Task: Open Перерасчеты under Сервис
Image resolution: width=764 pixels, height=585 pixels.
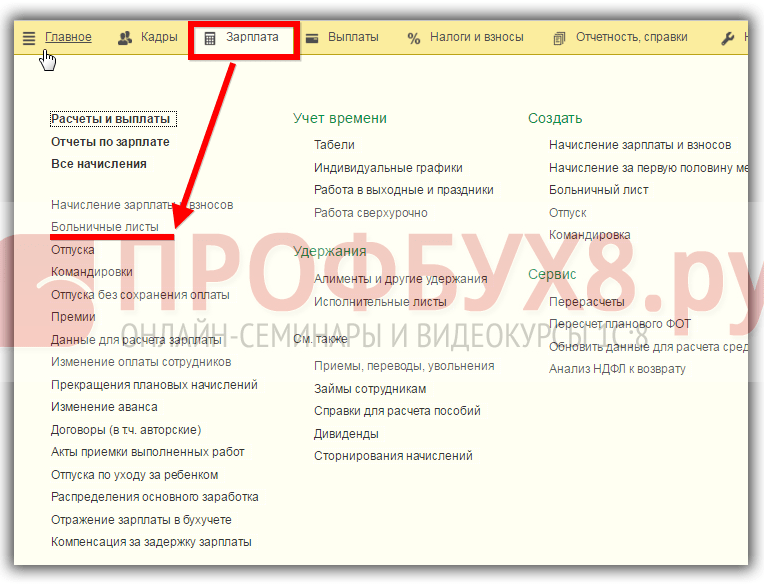Action: [x=586, y=302]
